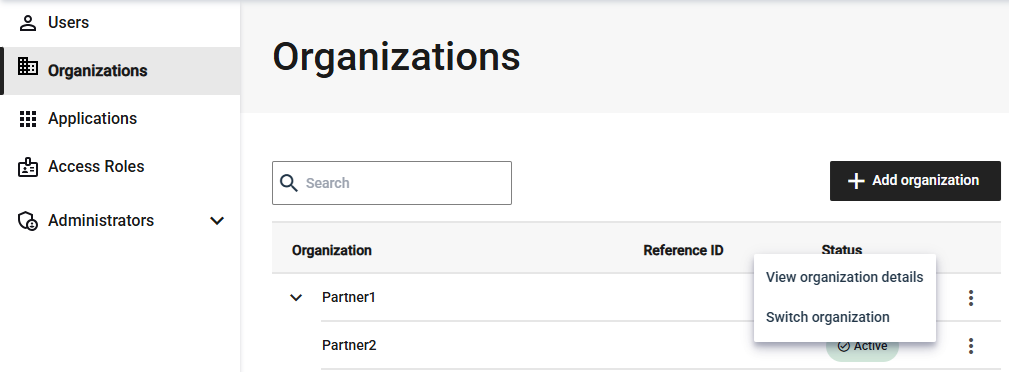Click the Add organization button
This screenshot has width=1009, height=372.
point(915,181)
